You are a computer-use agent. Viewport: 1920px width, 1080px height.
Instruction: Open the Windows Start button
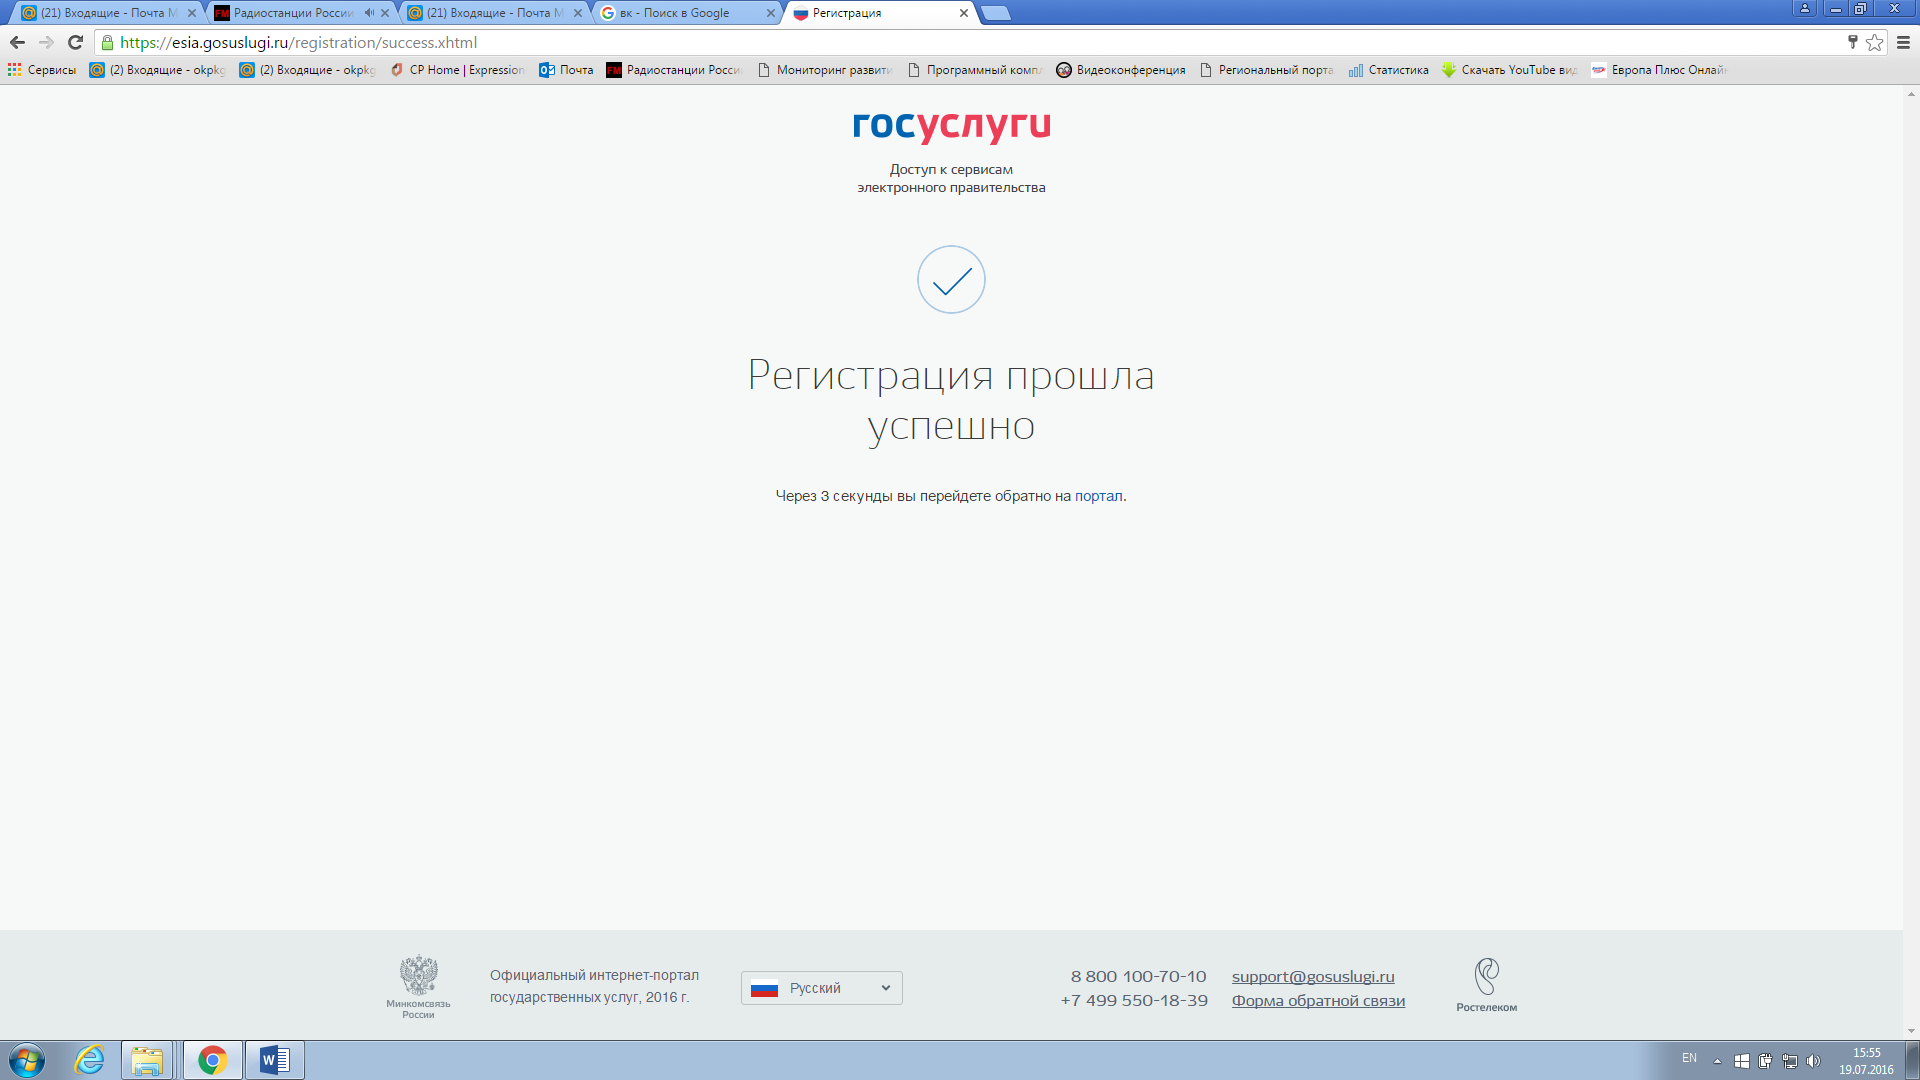click(x=27, y=1060)
